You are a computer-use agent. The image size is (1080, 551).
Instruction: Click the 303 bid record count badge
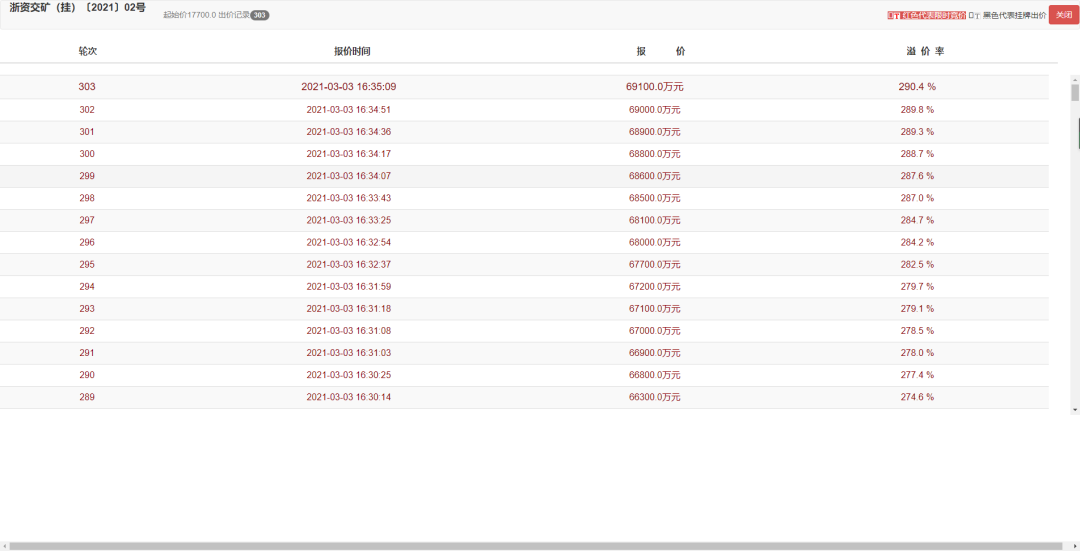tap(260, 15)
